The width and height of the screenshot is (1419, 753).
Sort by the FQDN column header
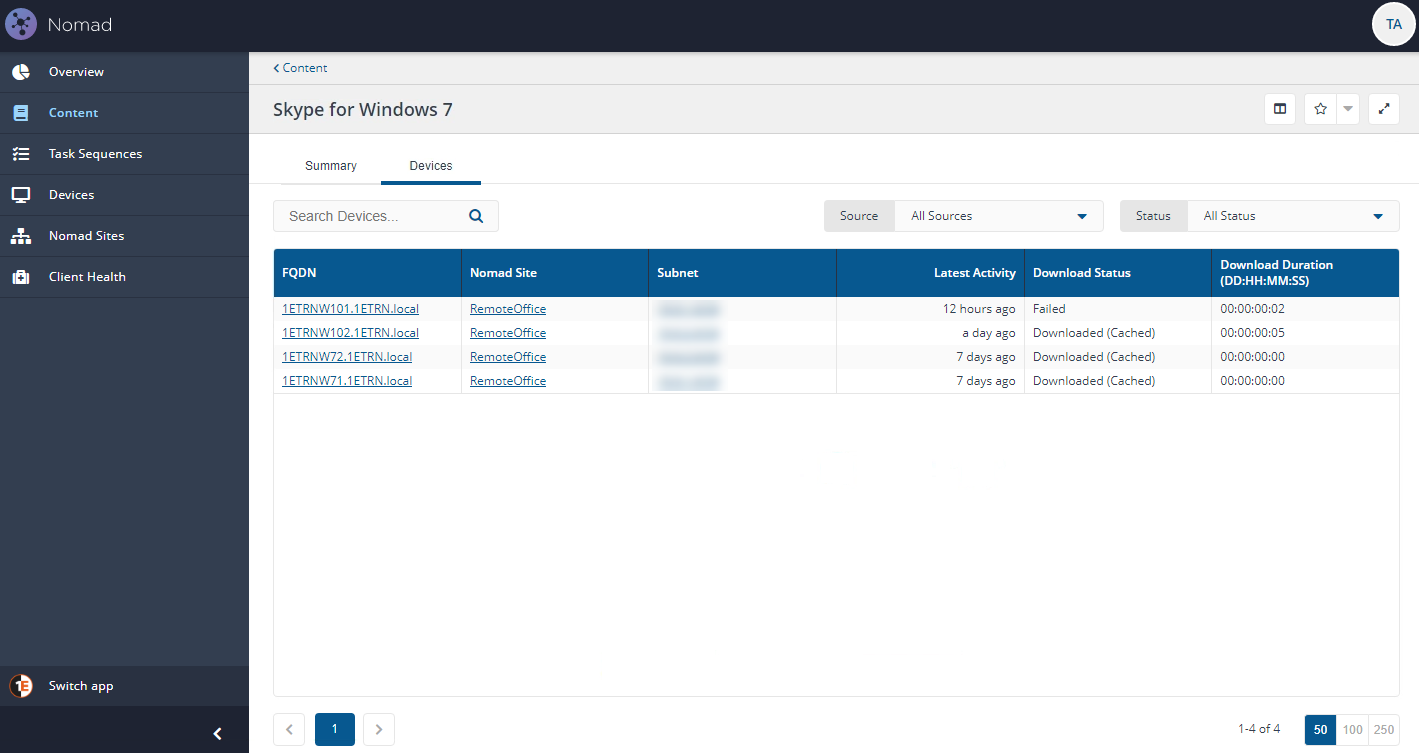pos(367,273)
